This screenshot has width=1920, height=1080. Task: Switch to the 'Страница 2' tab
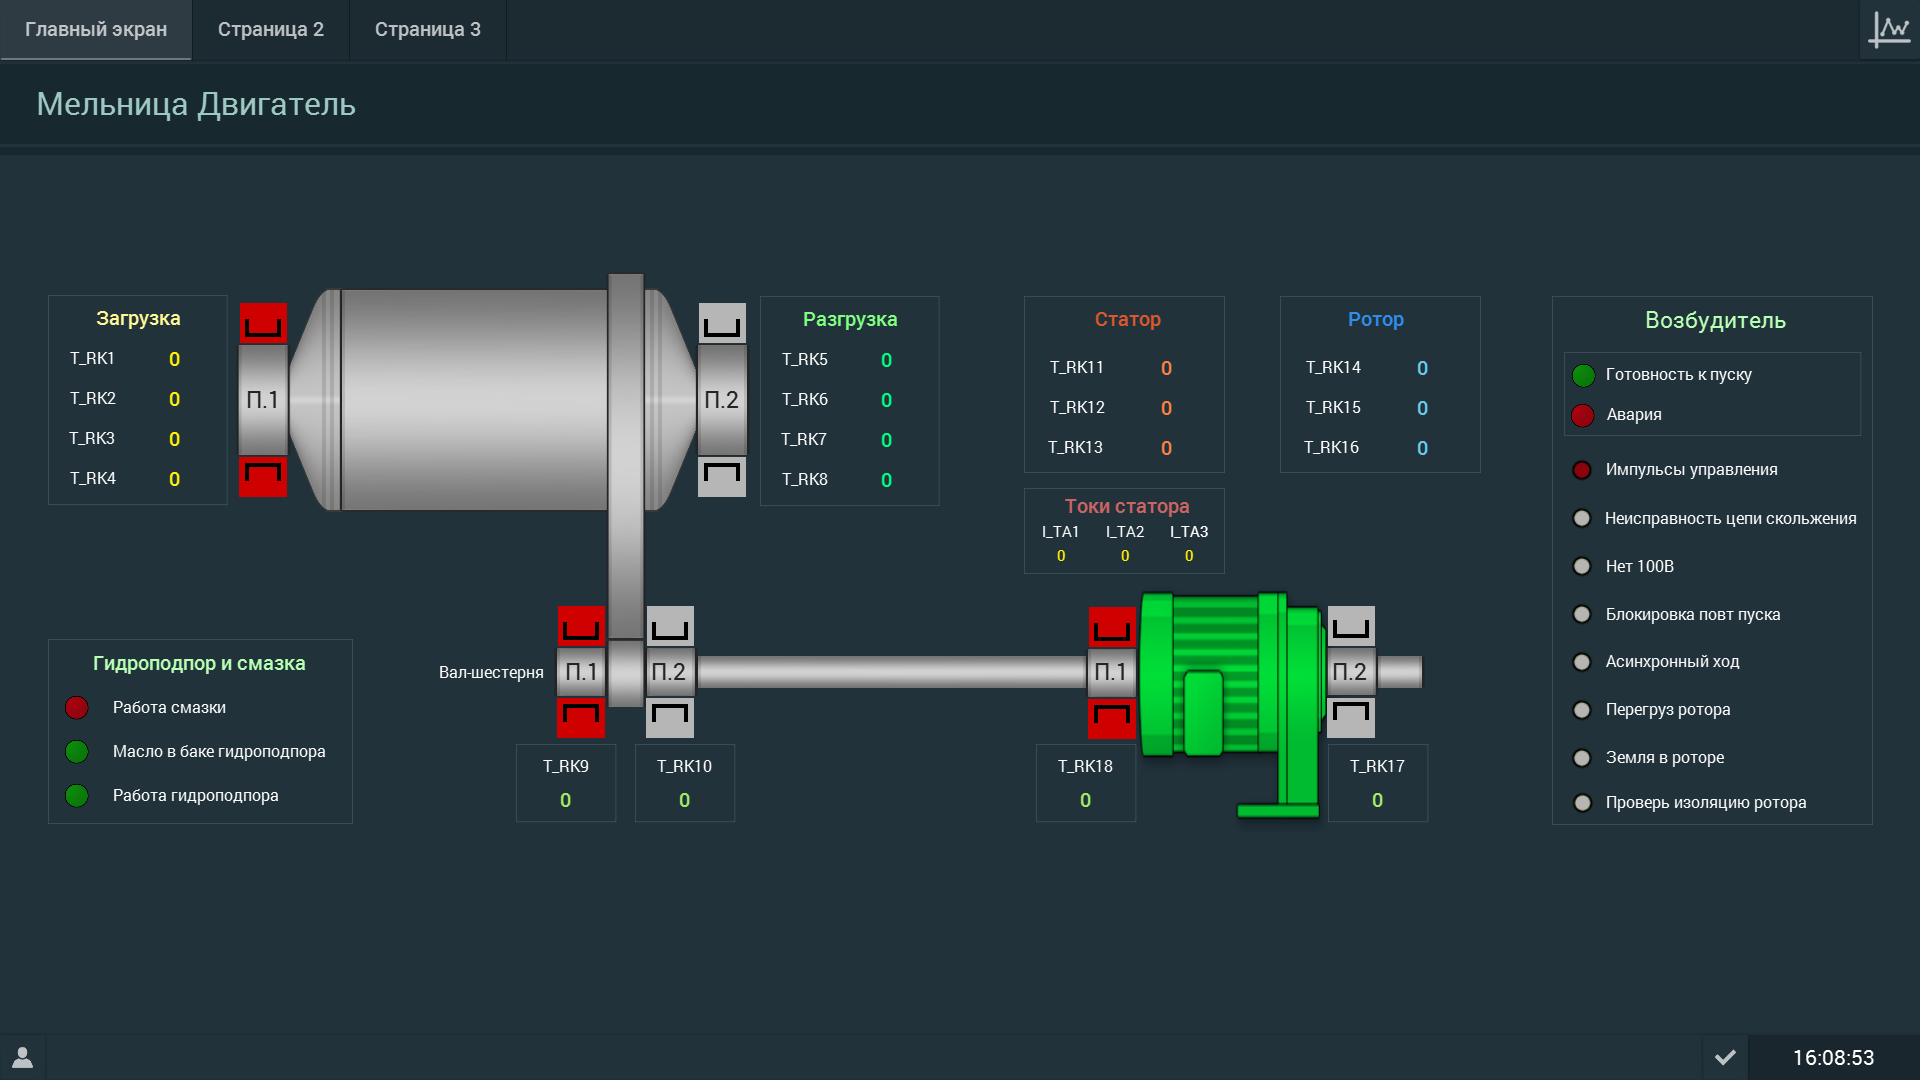[x=271, y=30]
